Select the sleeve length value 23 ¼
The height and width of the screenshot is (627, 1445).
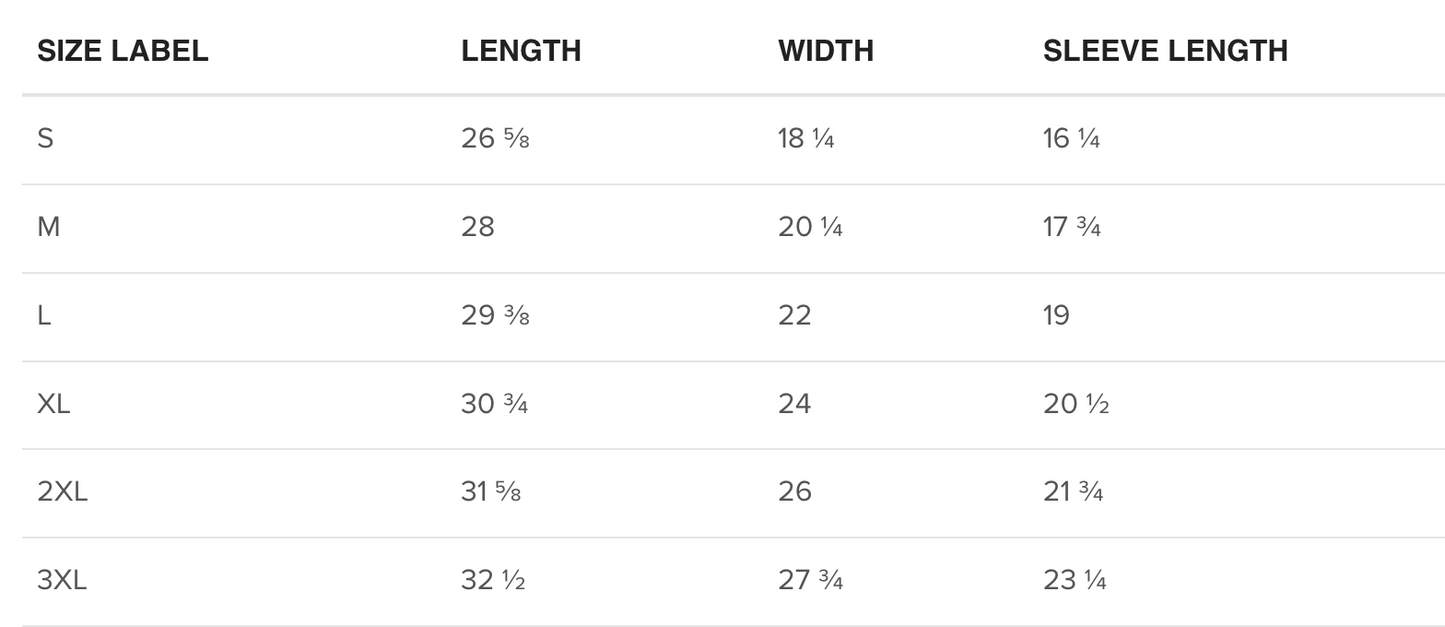coord(1075,580)
